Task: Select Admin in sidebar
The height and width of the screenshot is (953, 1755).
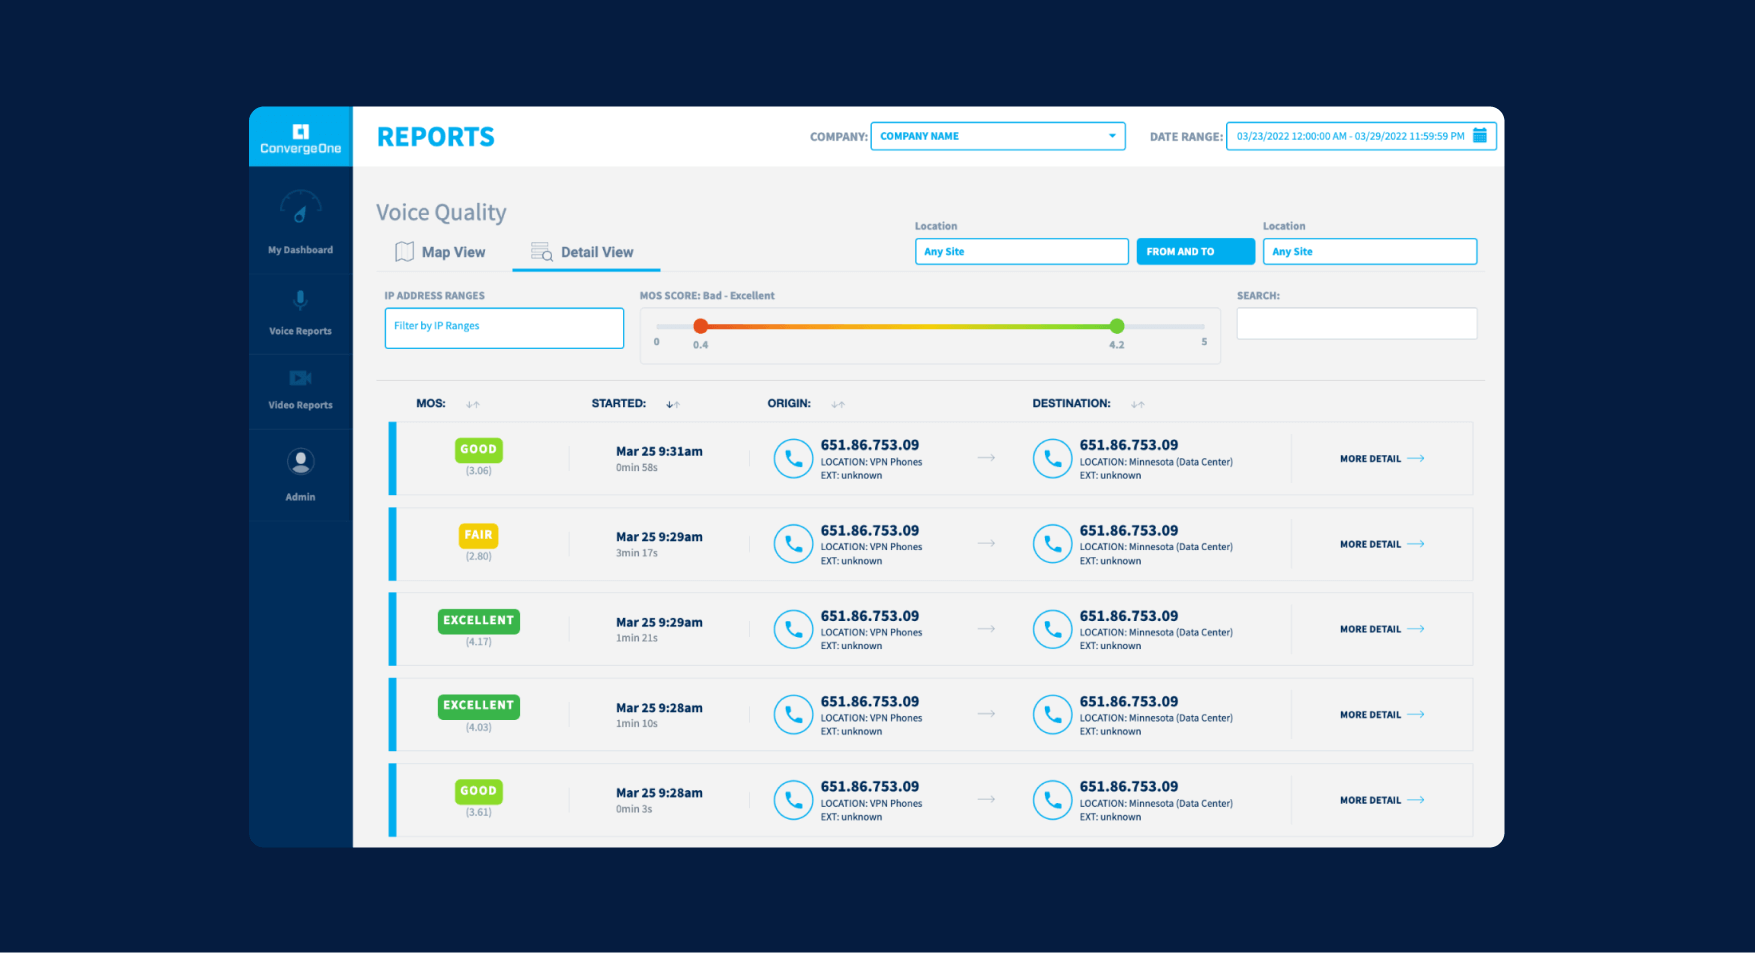Action: (x=300, y=475)
